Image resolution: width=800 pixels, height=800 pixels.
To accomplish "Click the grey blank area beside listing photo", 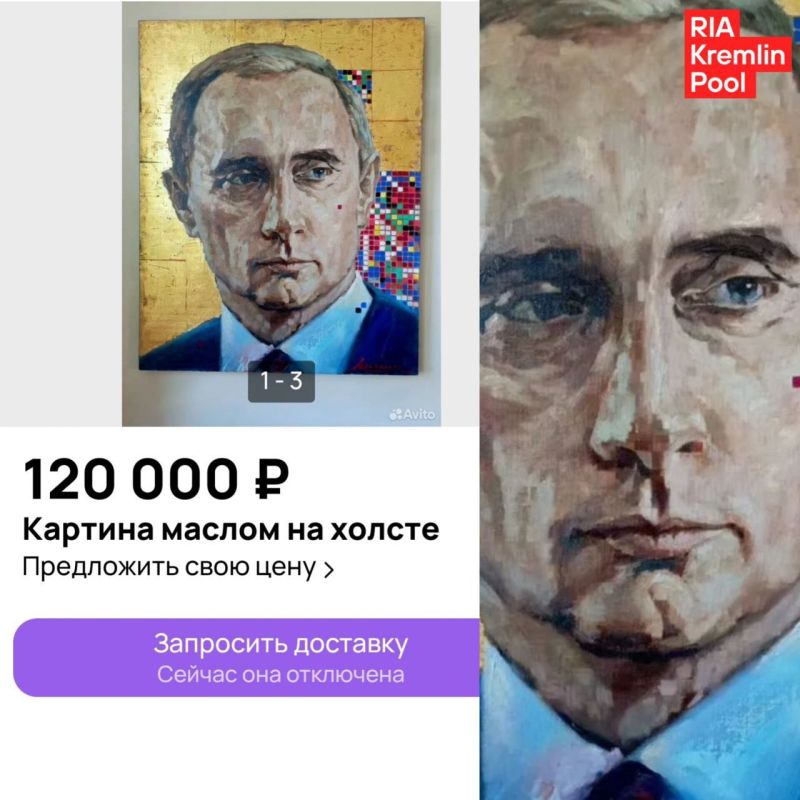I will [61, 213].
